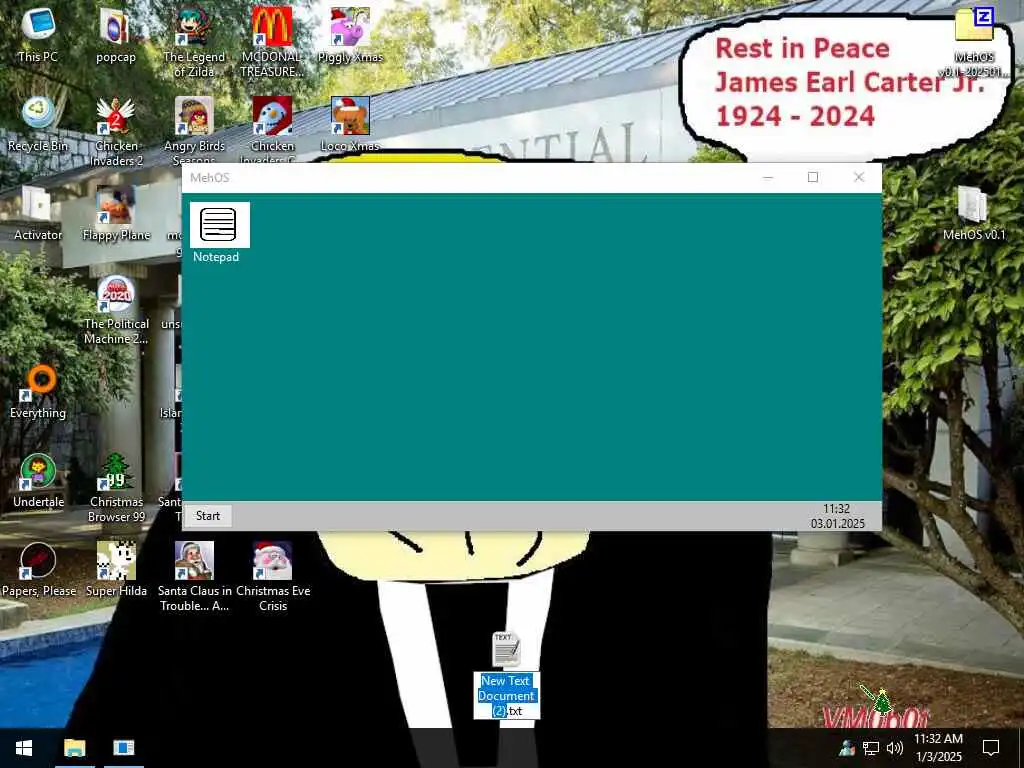Viewport: 1024px width, 768px height.
Task: Click the MehOS window title text
Action: click(210, 178)
